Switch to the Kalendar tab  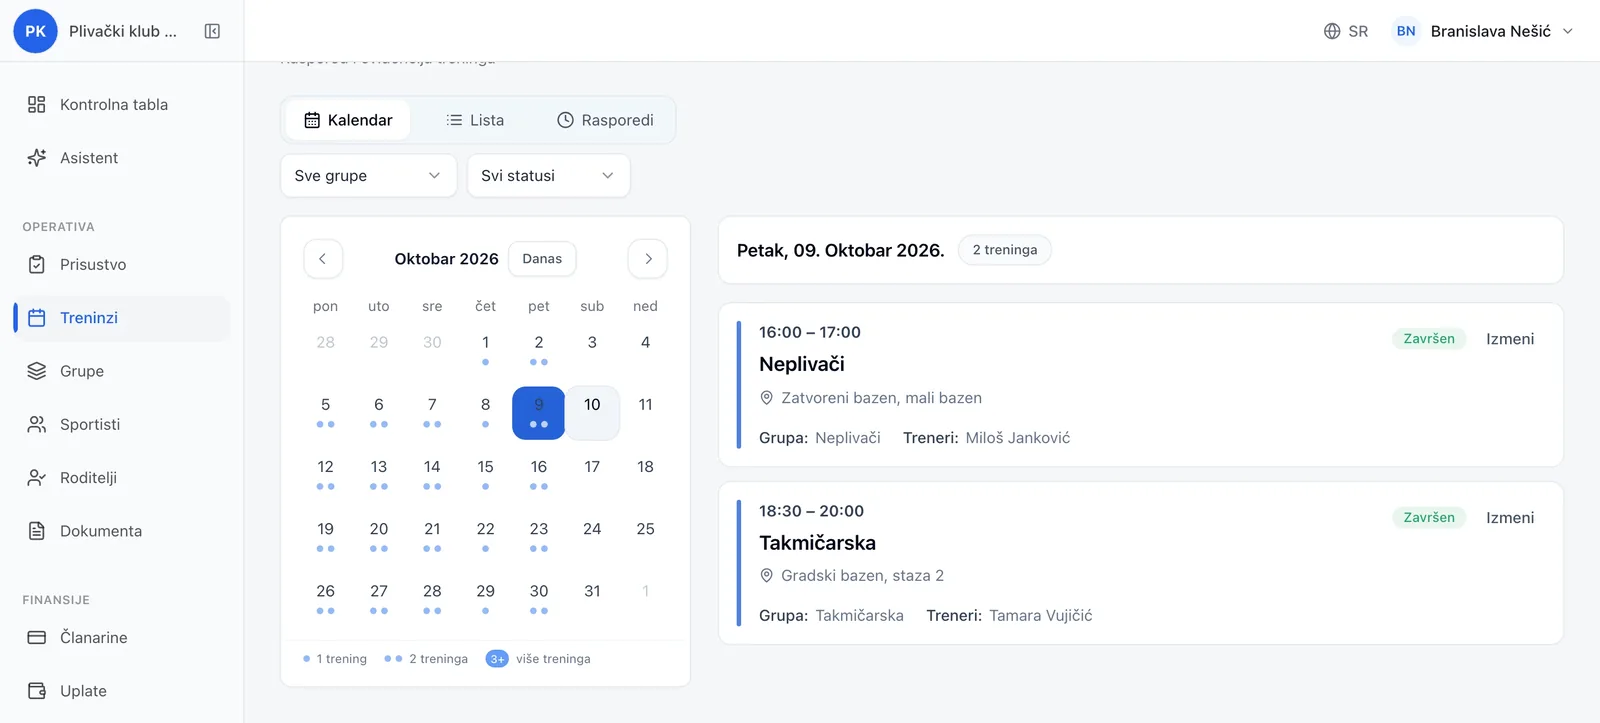pos(348,120)
